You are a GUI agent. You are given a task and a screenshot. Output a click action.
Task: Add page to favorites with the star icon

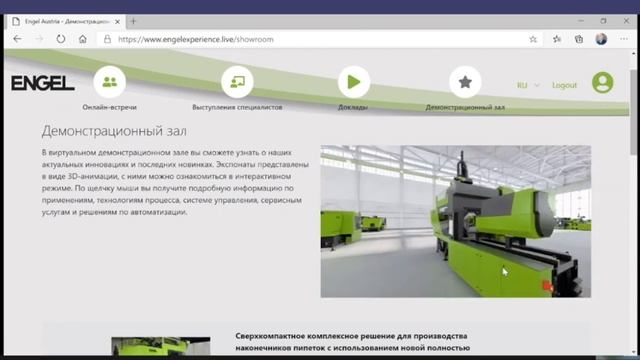(533, 39)
